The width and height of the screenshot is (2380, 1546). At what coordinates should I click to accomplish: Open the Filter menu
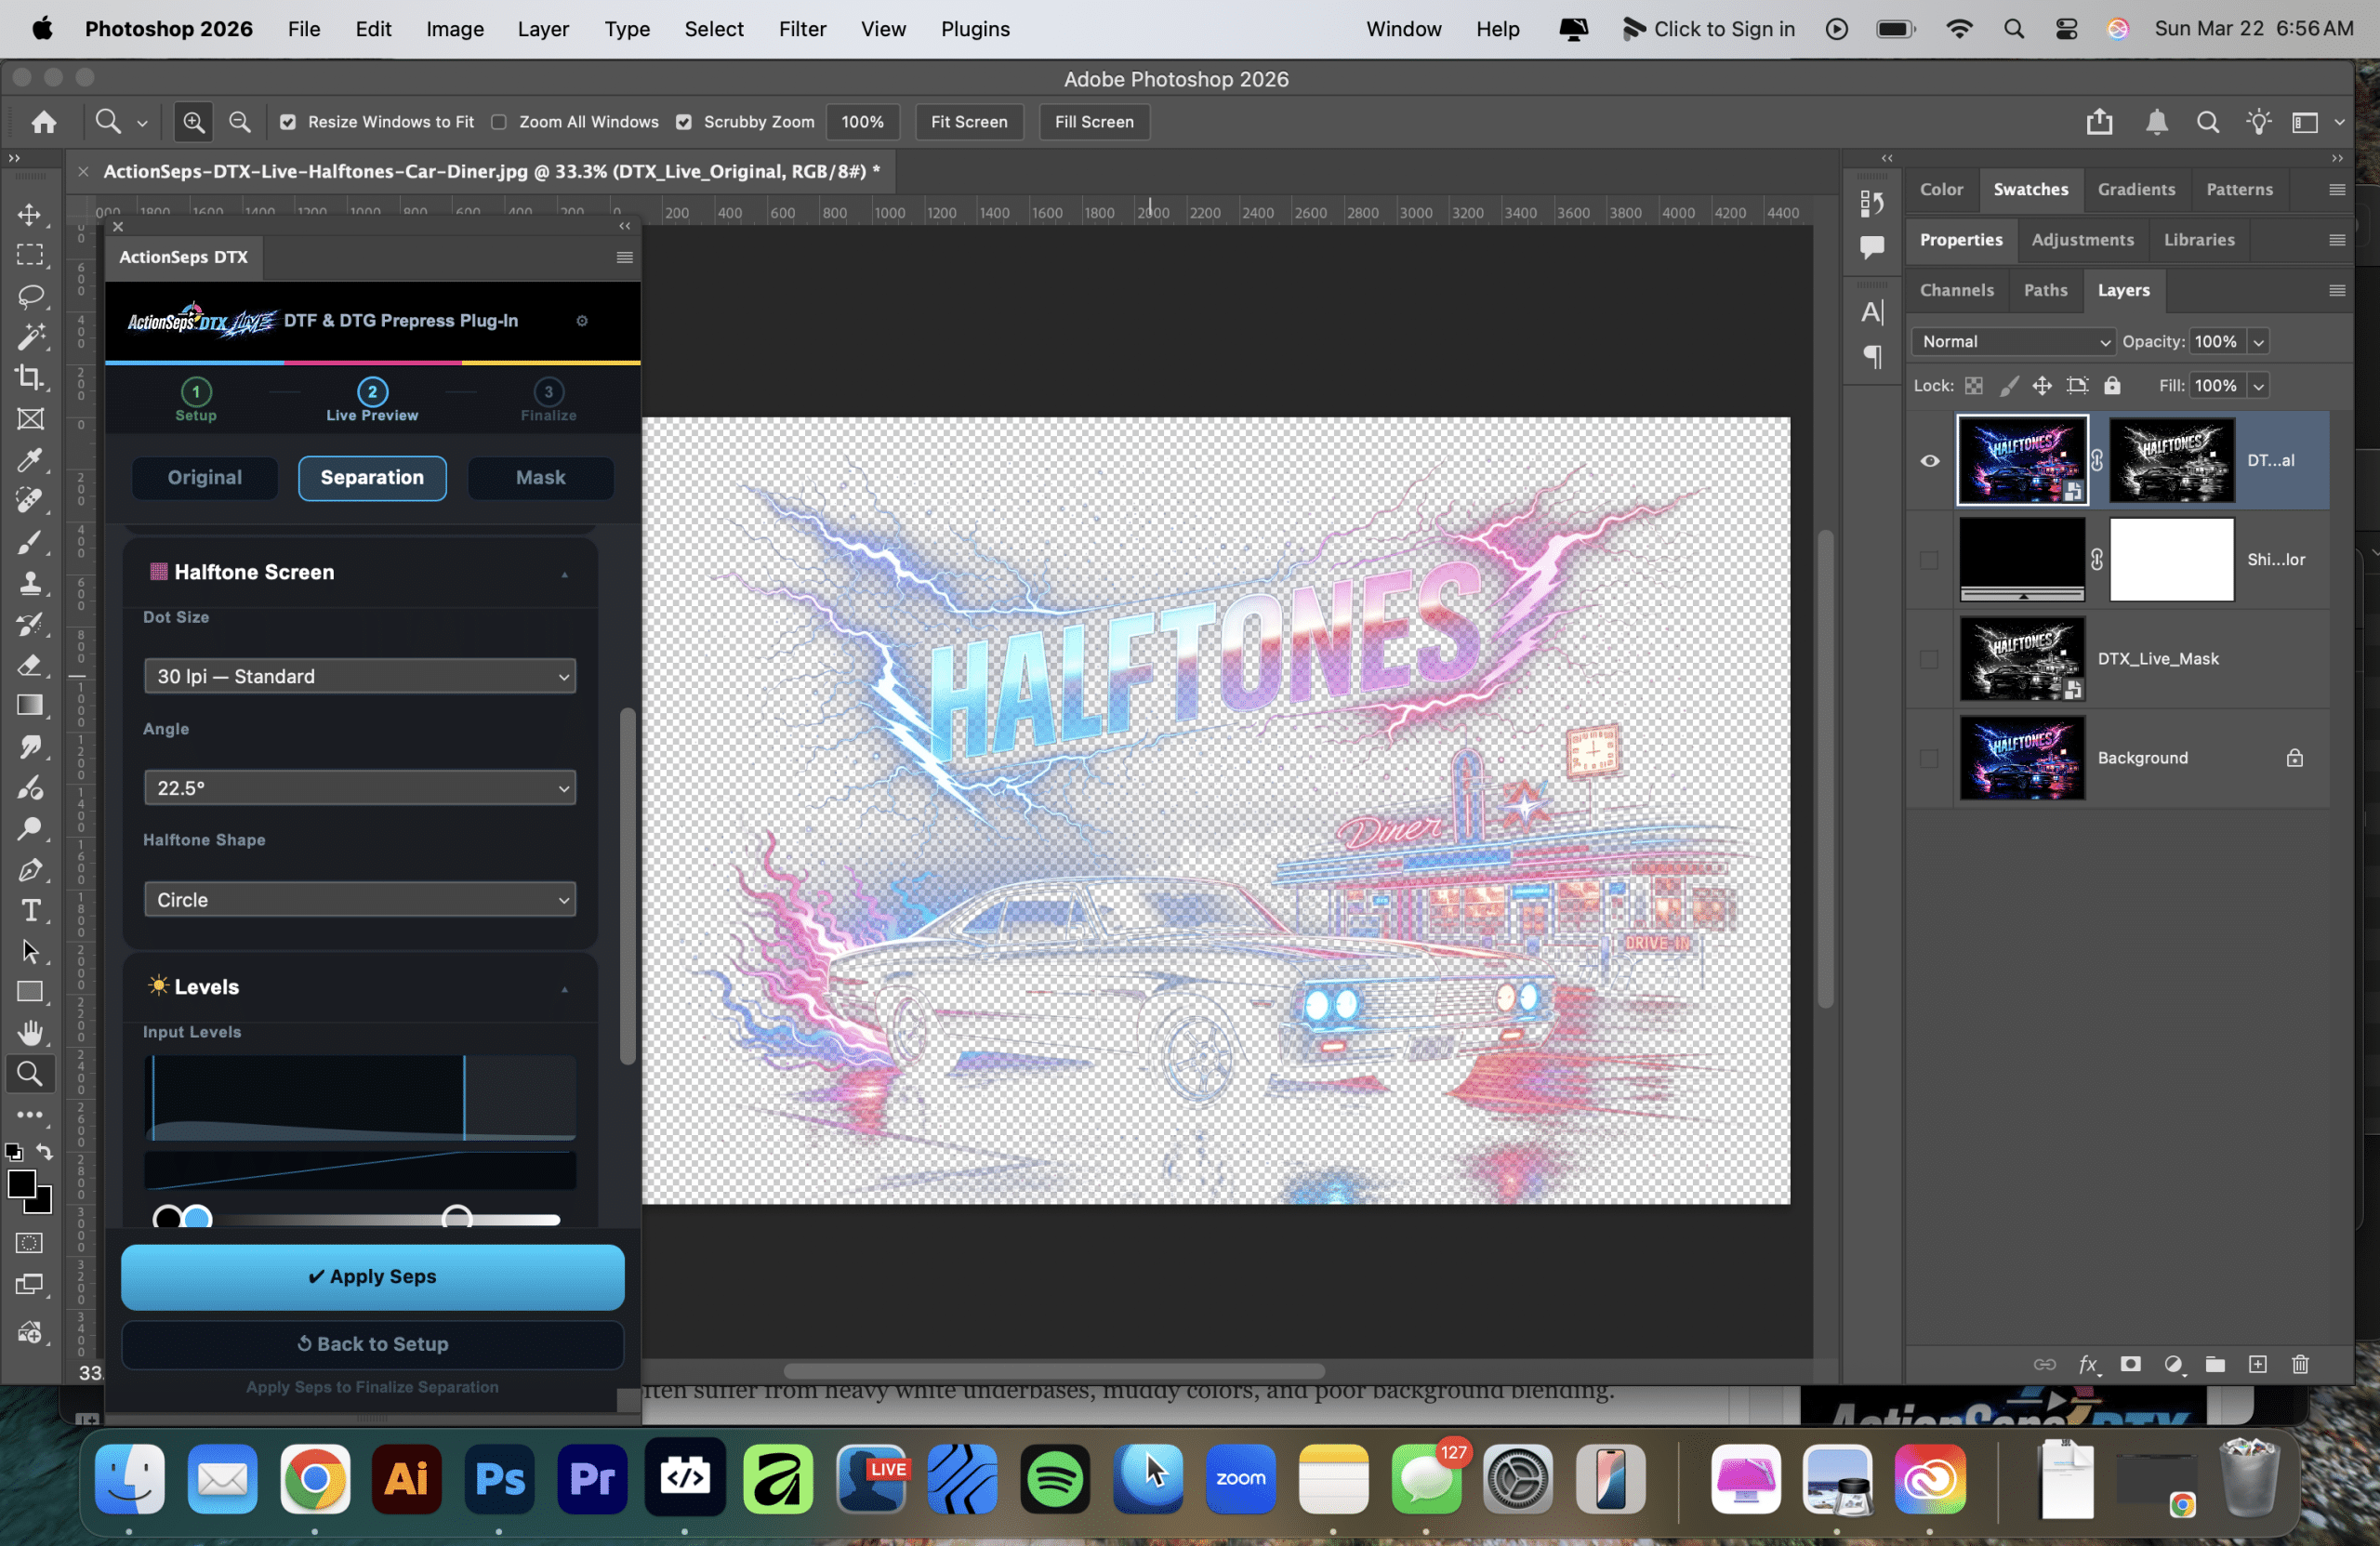click(802, 29)
